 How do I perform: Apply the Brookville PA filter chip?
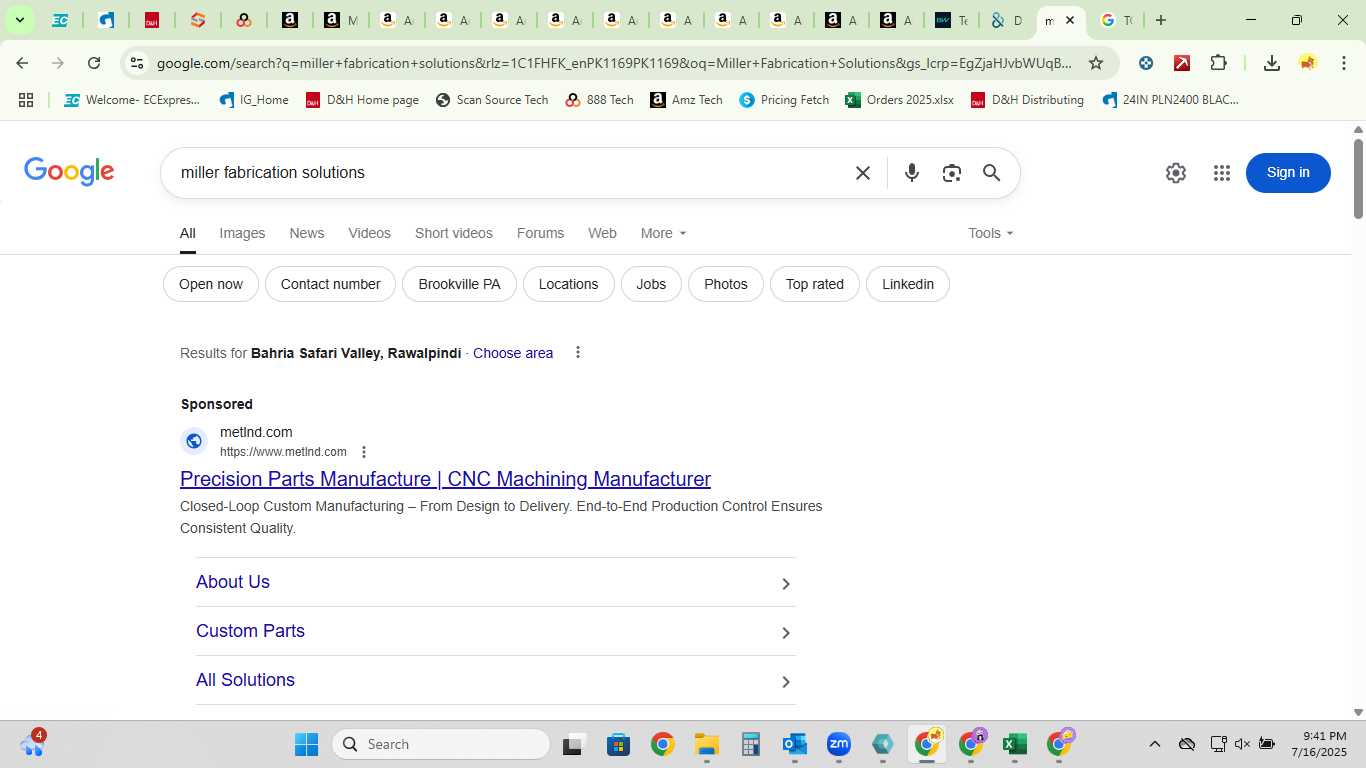(459, 284)
